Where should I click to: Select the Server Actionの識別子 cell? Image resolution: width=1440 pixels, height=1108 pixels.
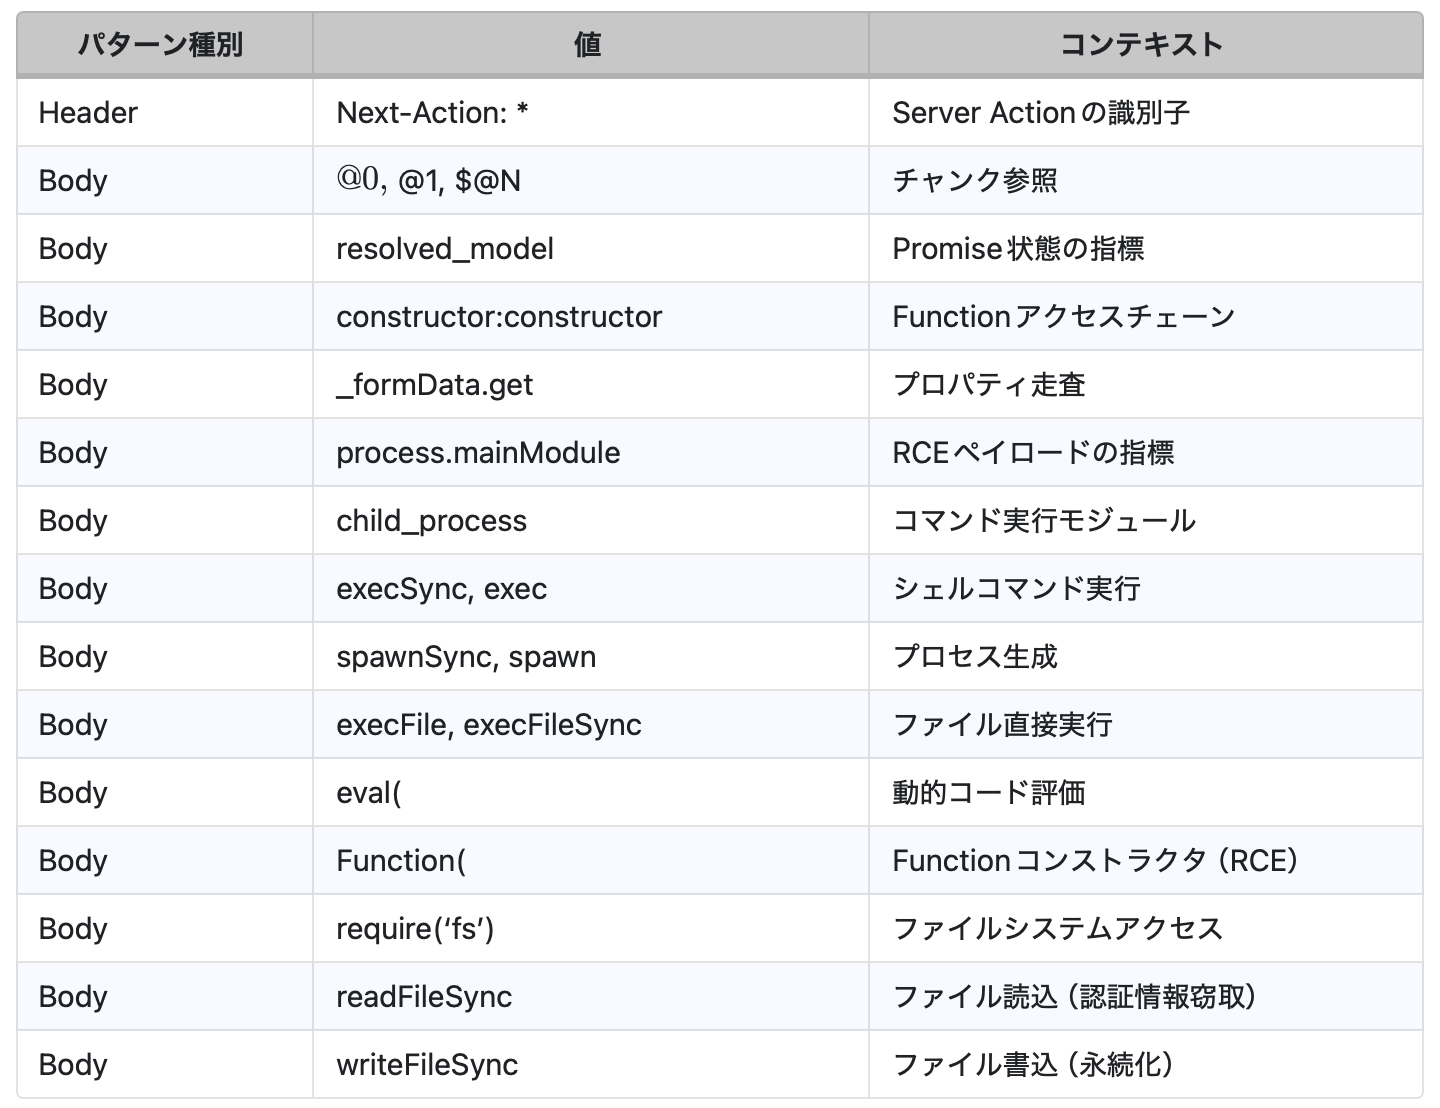(x=1040, y=113)
